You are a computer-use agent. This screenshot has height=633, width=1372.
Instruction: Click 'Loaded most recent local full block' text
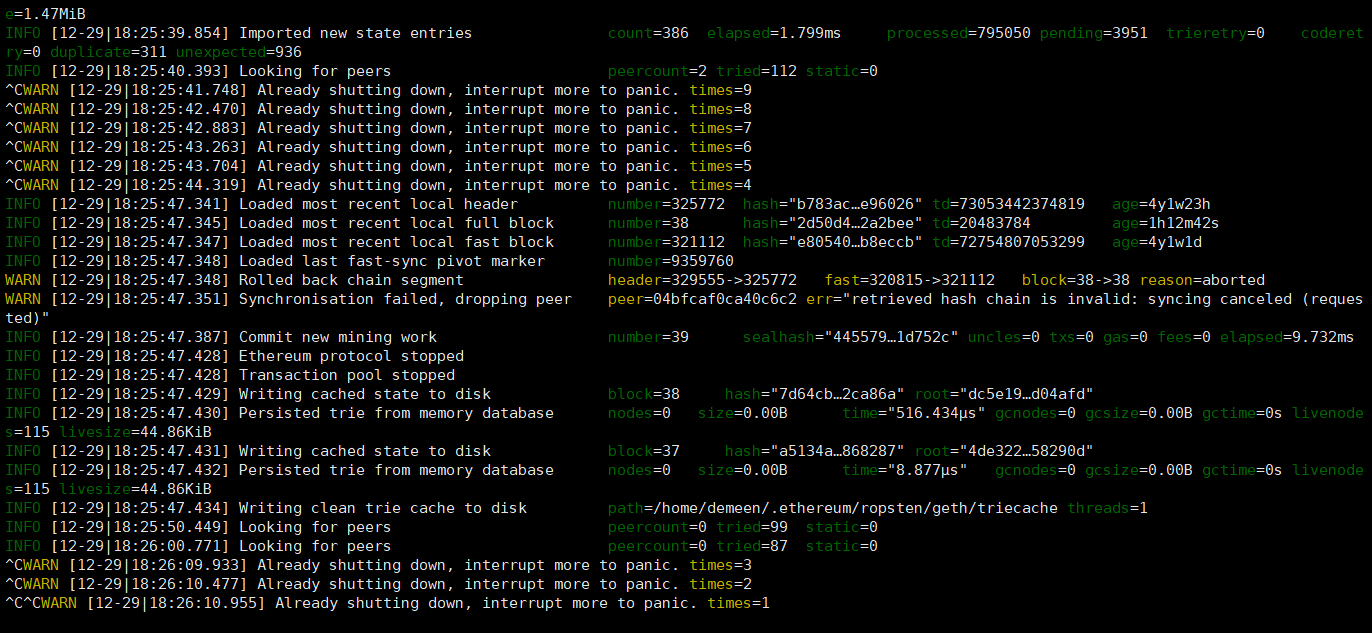(x=396, y=223)
